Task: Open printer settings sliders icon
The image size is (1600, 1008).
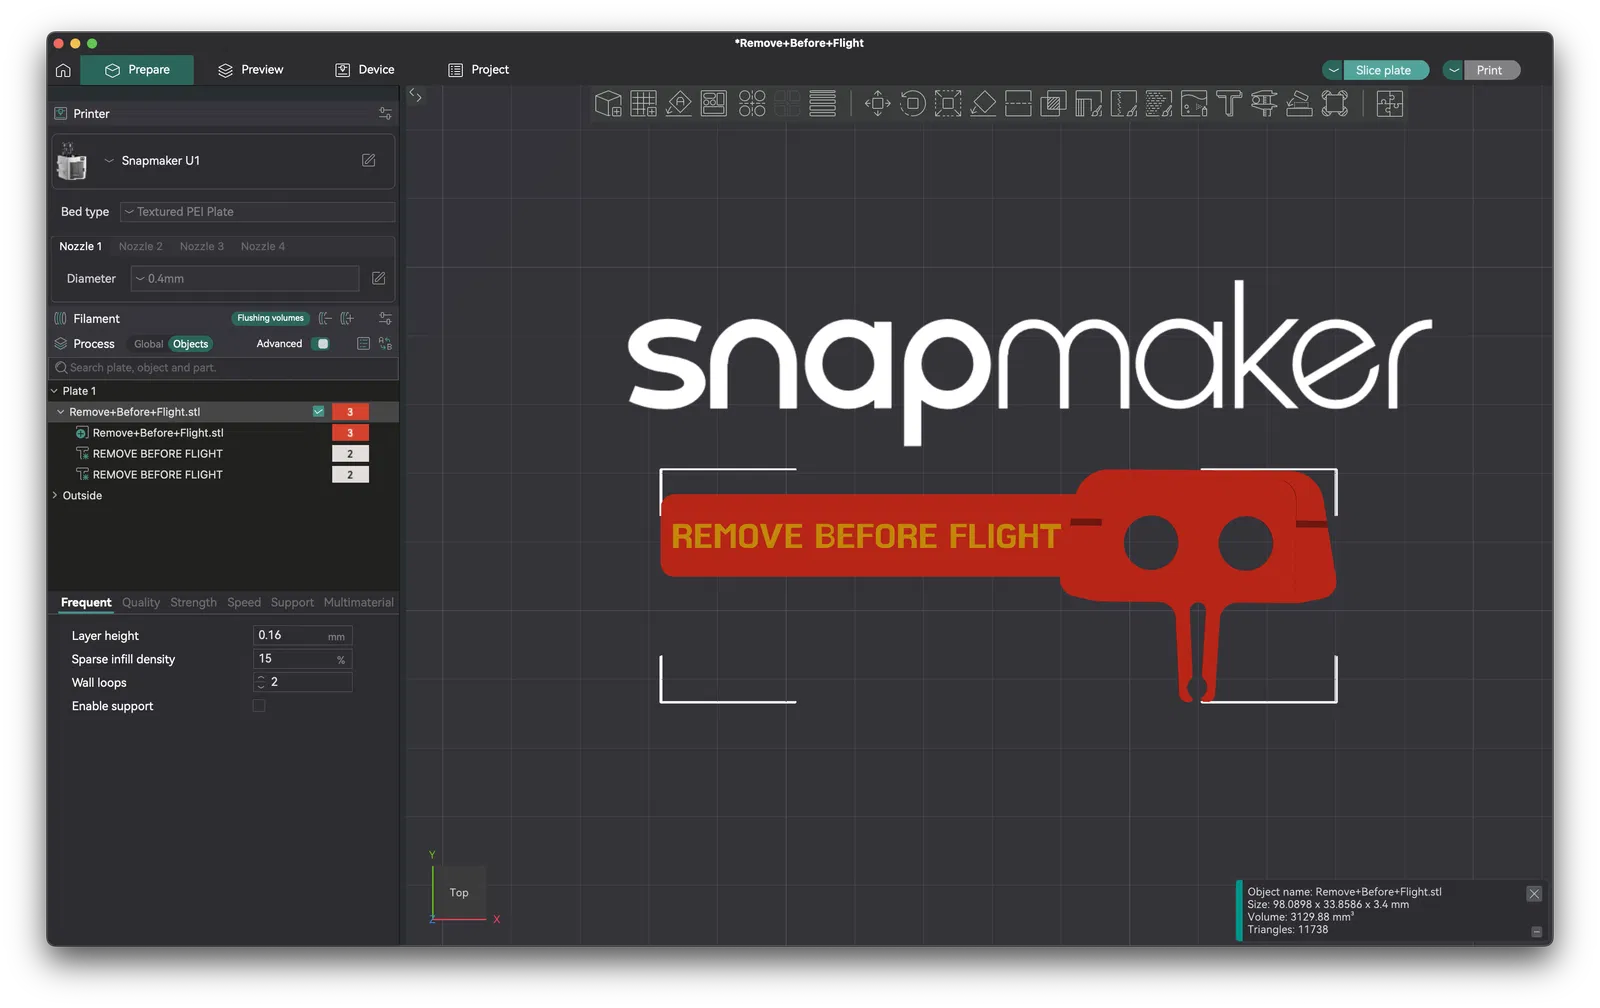Action: point(385,114)
